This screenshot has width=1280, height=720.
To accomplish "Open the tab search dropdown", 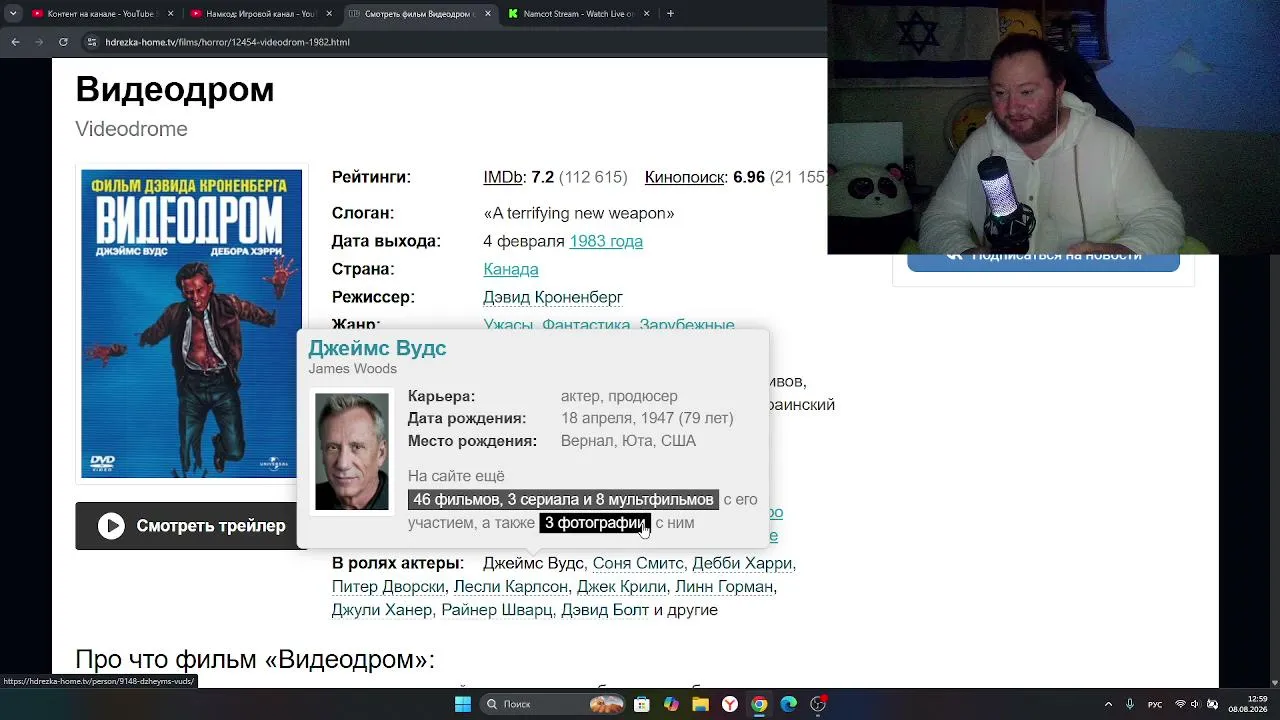I will pyautogui.click(x=12, y=14).
